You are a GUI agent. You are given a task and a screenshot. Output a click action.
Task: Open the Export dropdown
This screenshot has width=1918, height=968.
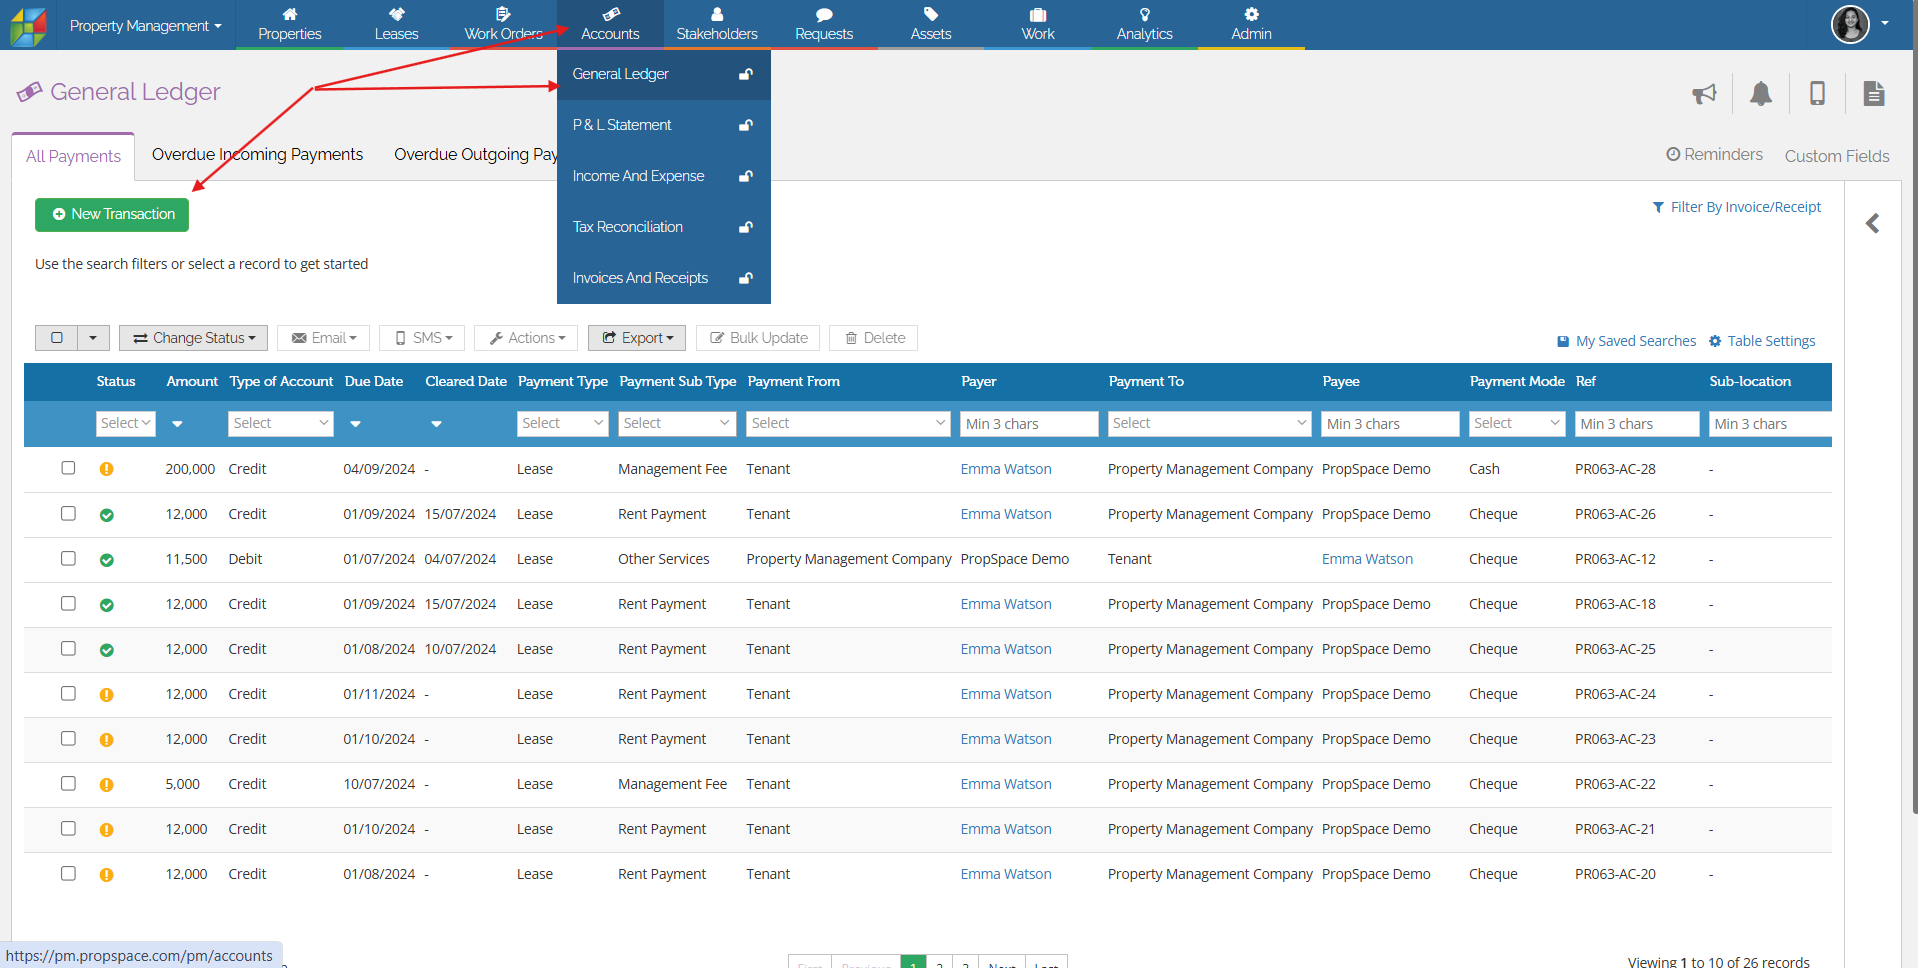point(637,338)
